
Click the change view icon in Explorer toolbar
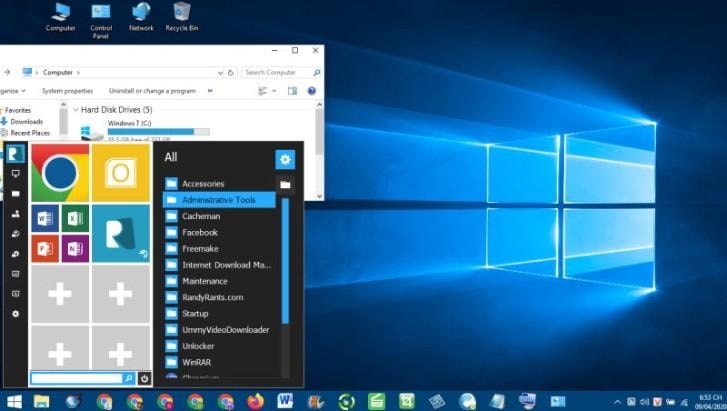262,91
